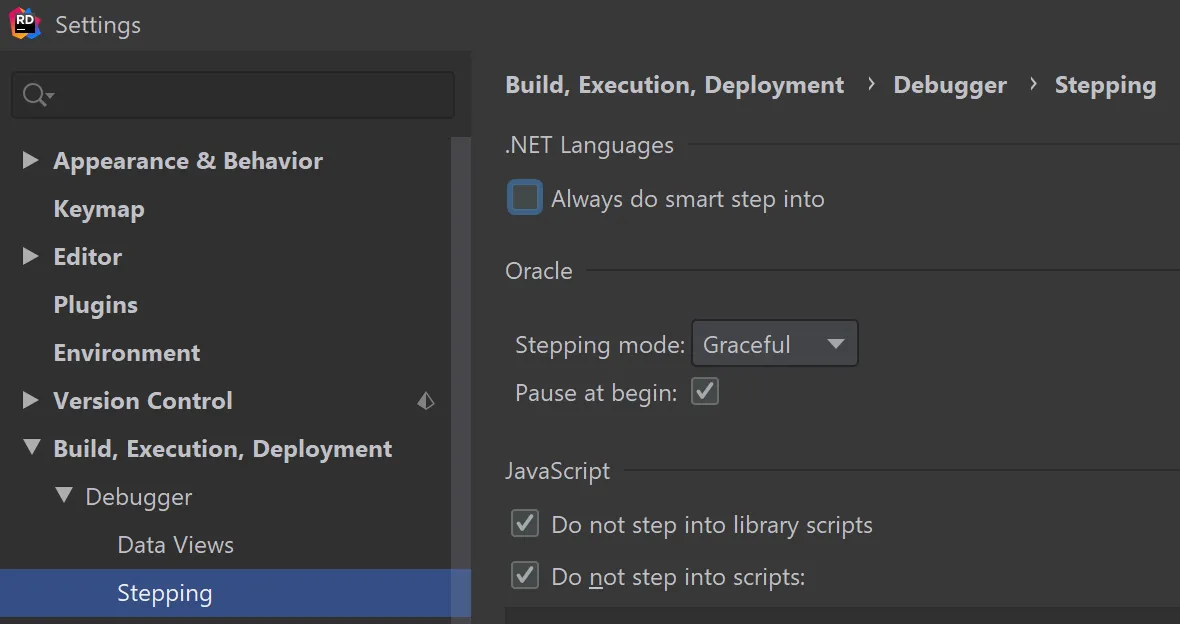The height and width of the screenshot is (624, 1180).
Task: Open the Keymap settings page
Action: point(98,209)
